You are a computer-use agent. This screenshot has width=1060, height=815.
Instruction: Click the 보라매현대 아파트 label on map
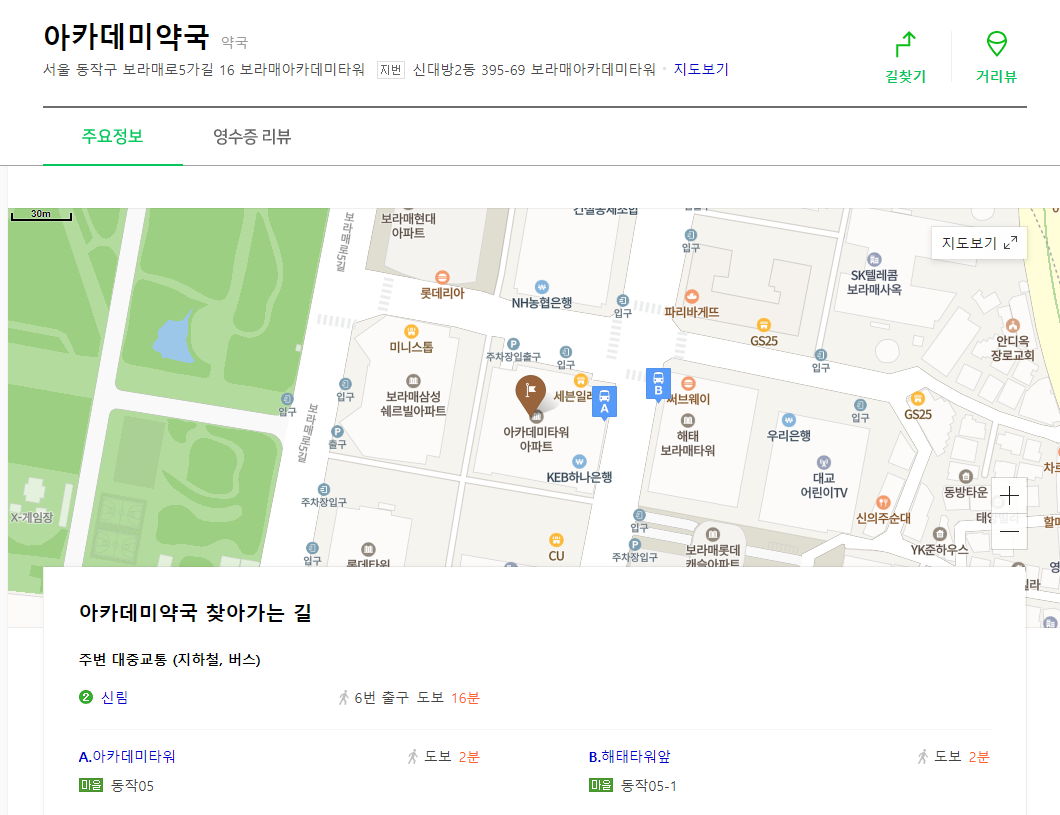click(x=408, y=226)
